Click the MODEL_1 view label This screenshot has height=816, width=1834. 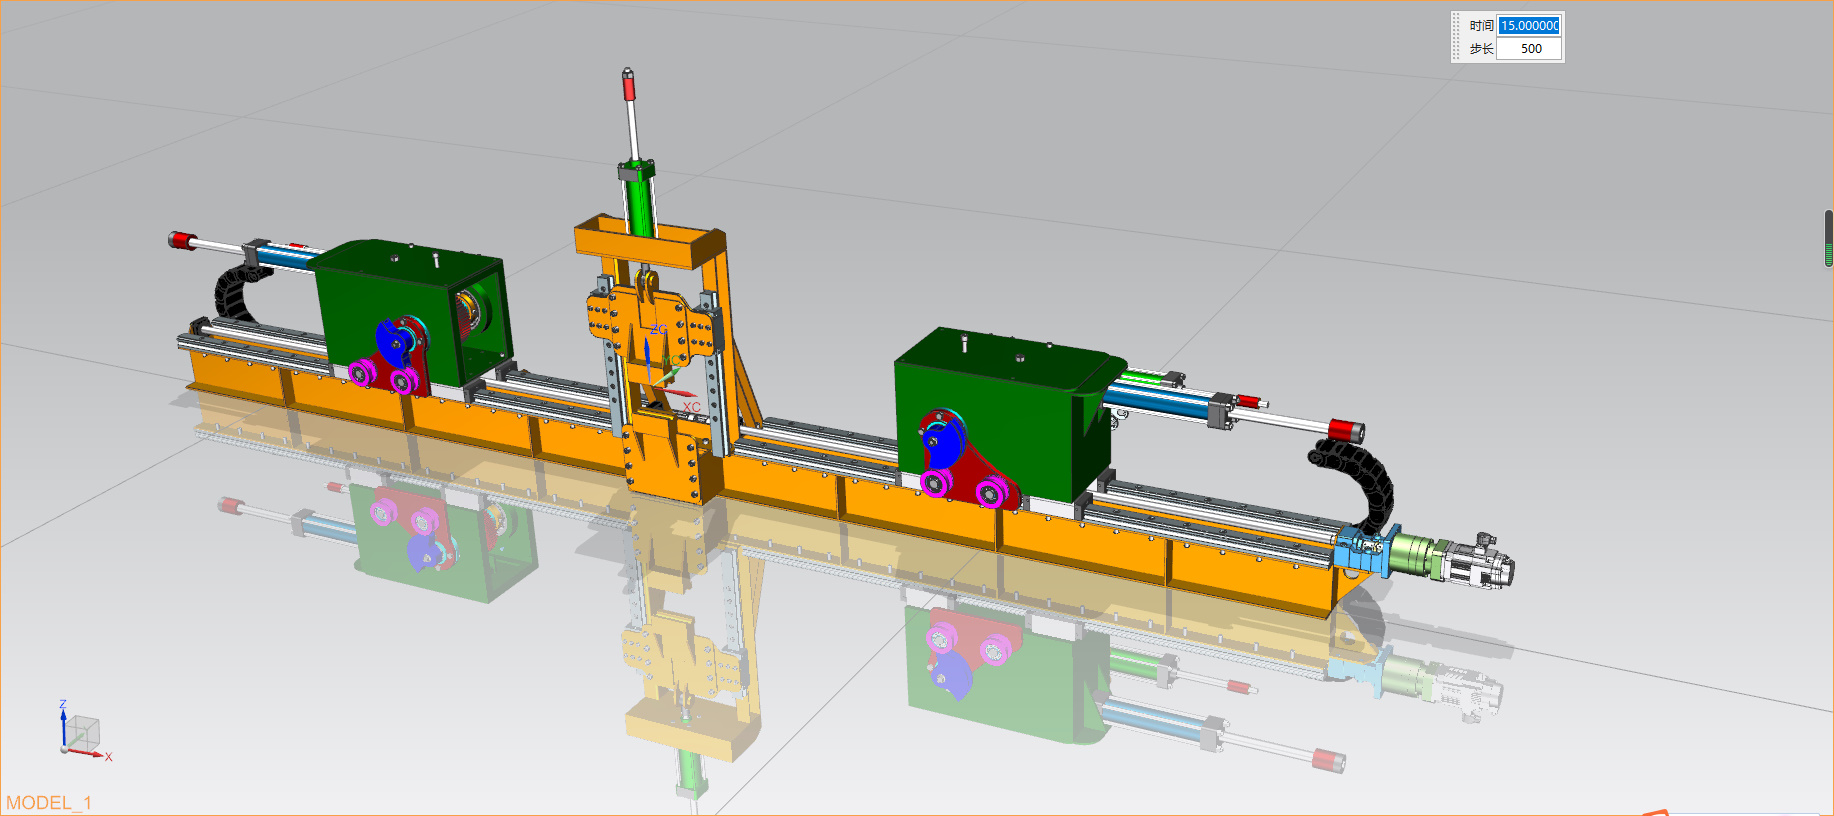(x=49, y=803)
